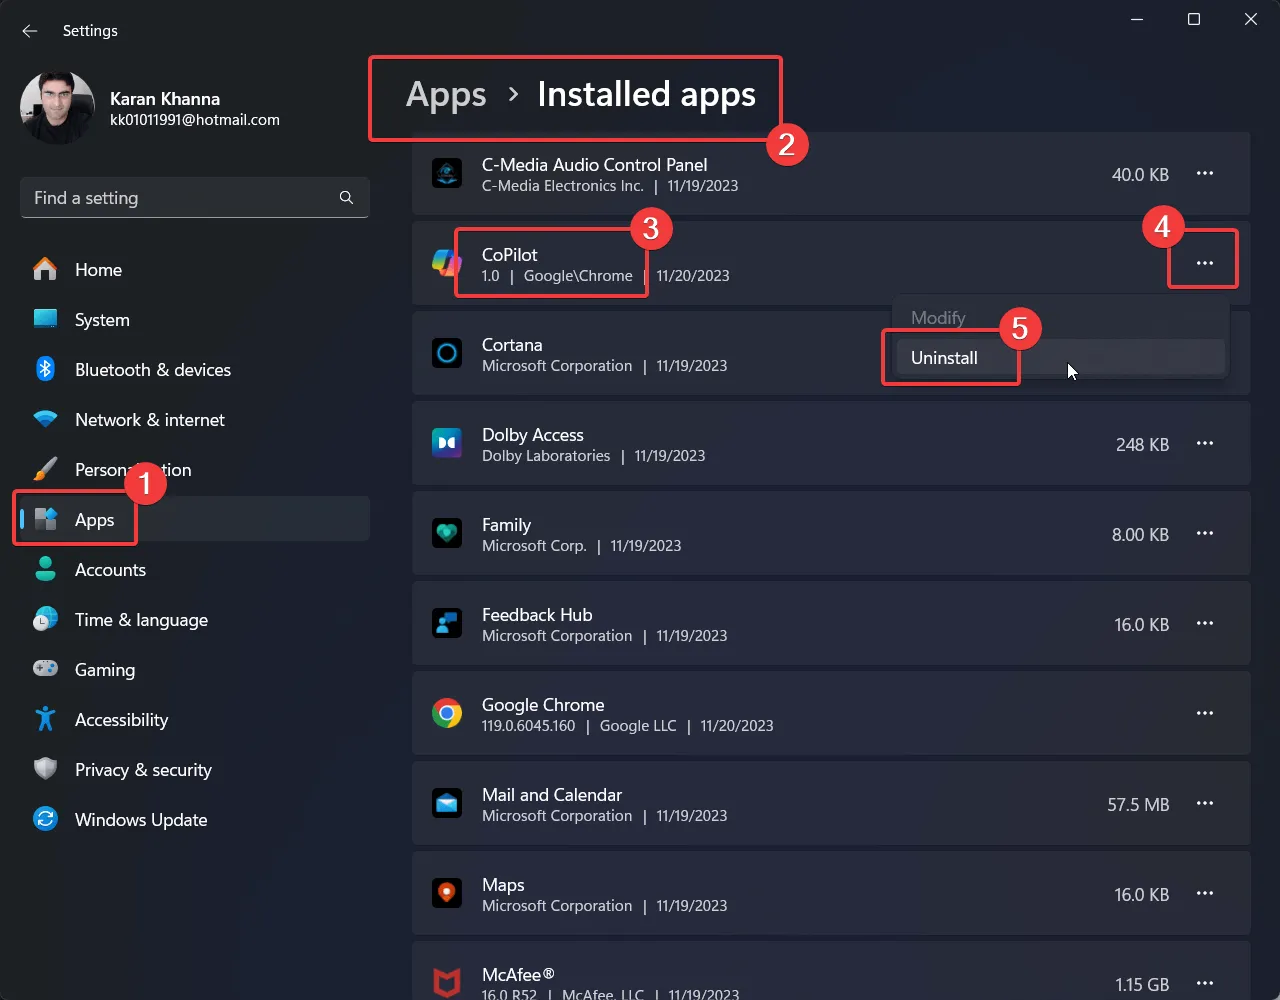Screen dimensions: 1280x1000
Task: Click the Apps breadcrumb link
Action: click(x=446, y=95)
